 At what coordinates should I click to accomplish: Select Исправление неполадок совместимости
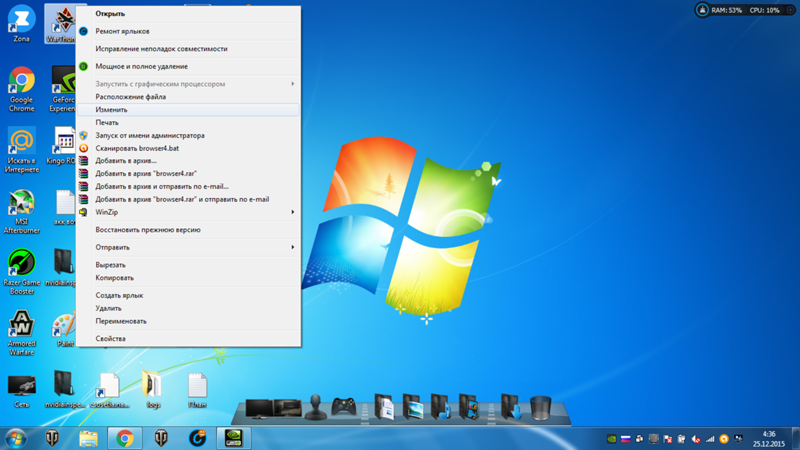click(188, 49)
